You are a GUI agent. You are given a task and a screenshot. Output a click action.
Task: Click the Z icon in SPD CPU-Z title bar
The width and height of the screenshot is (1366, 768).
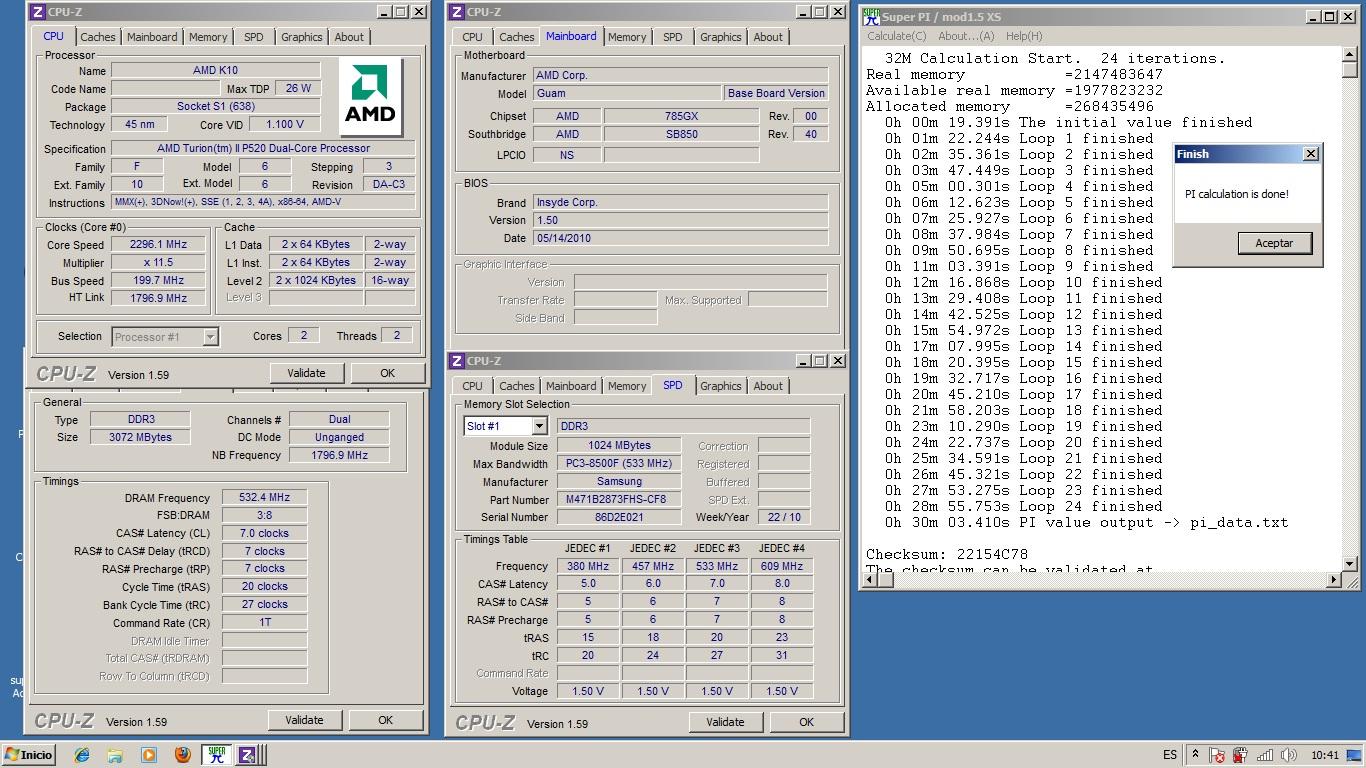pyautogui.click(x=456, y=361)
